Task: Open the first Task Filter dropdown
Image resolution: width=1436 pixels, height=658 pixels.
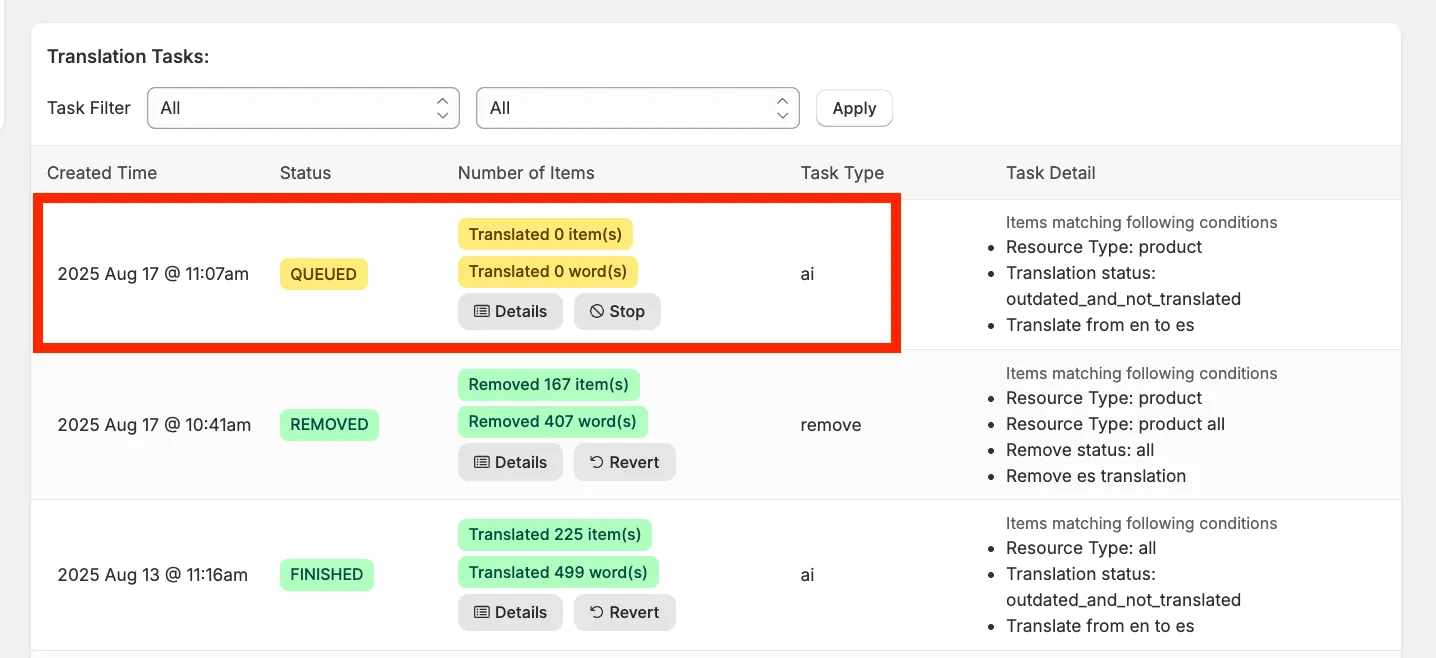Action: click(303, 108)
